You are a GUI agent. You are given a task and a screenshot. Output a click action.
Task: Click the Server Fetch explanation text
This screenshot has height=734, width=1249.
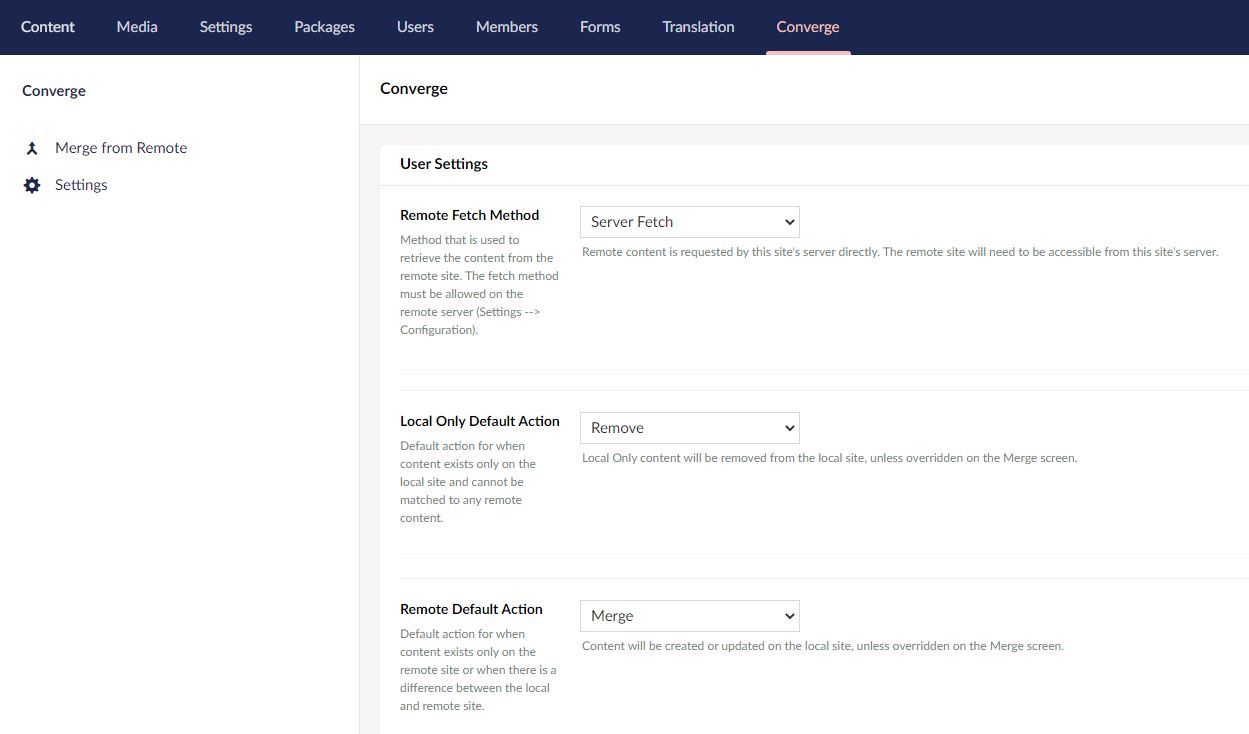pyautogui.click(x=900, y=252)
